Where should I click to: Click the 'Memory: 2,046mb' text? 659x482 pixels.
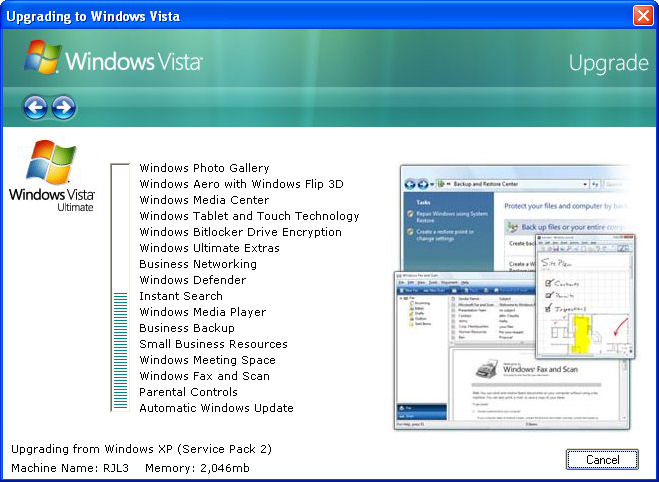pyautogui.click(x=198, y=468)
